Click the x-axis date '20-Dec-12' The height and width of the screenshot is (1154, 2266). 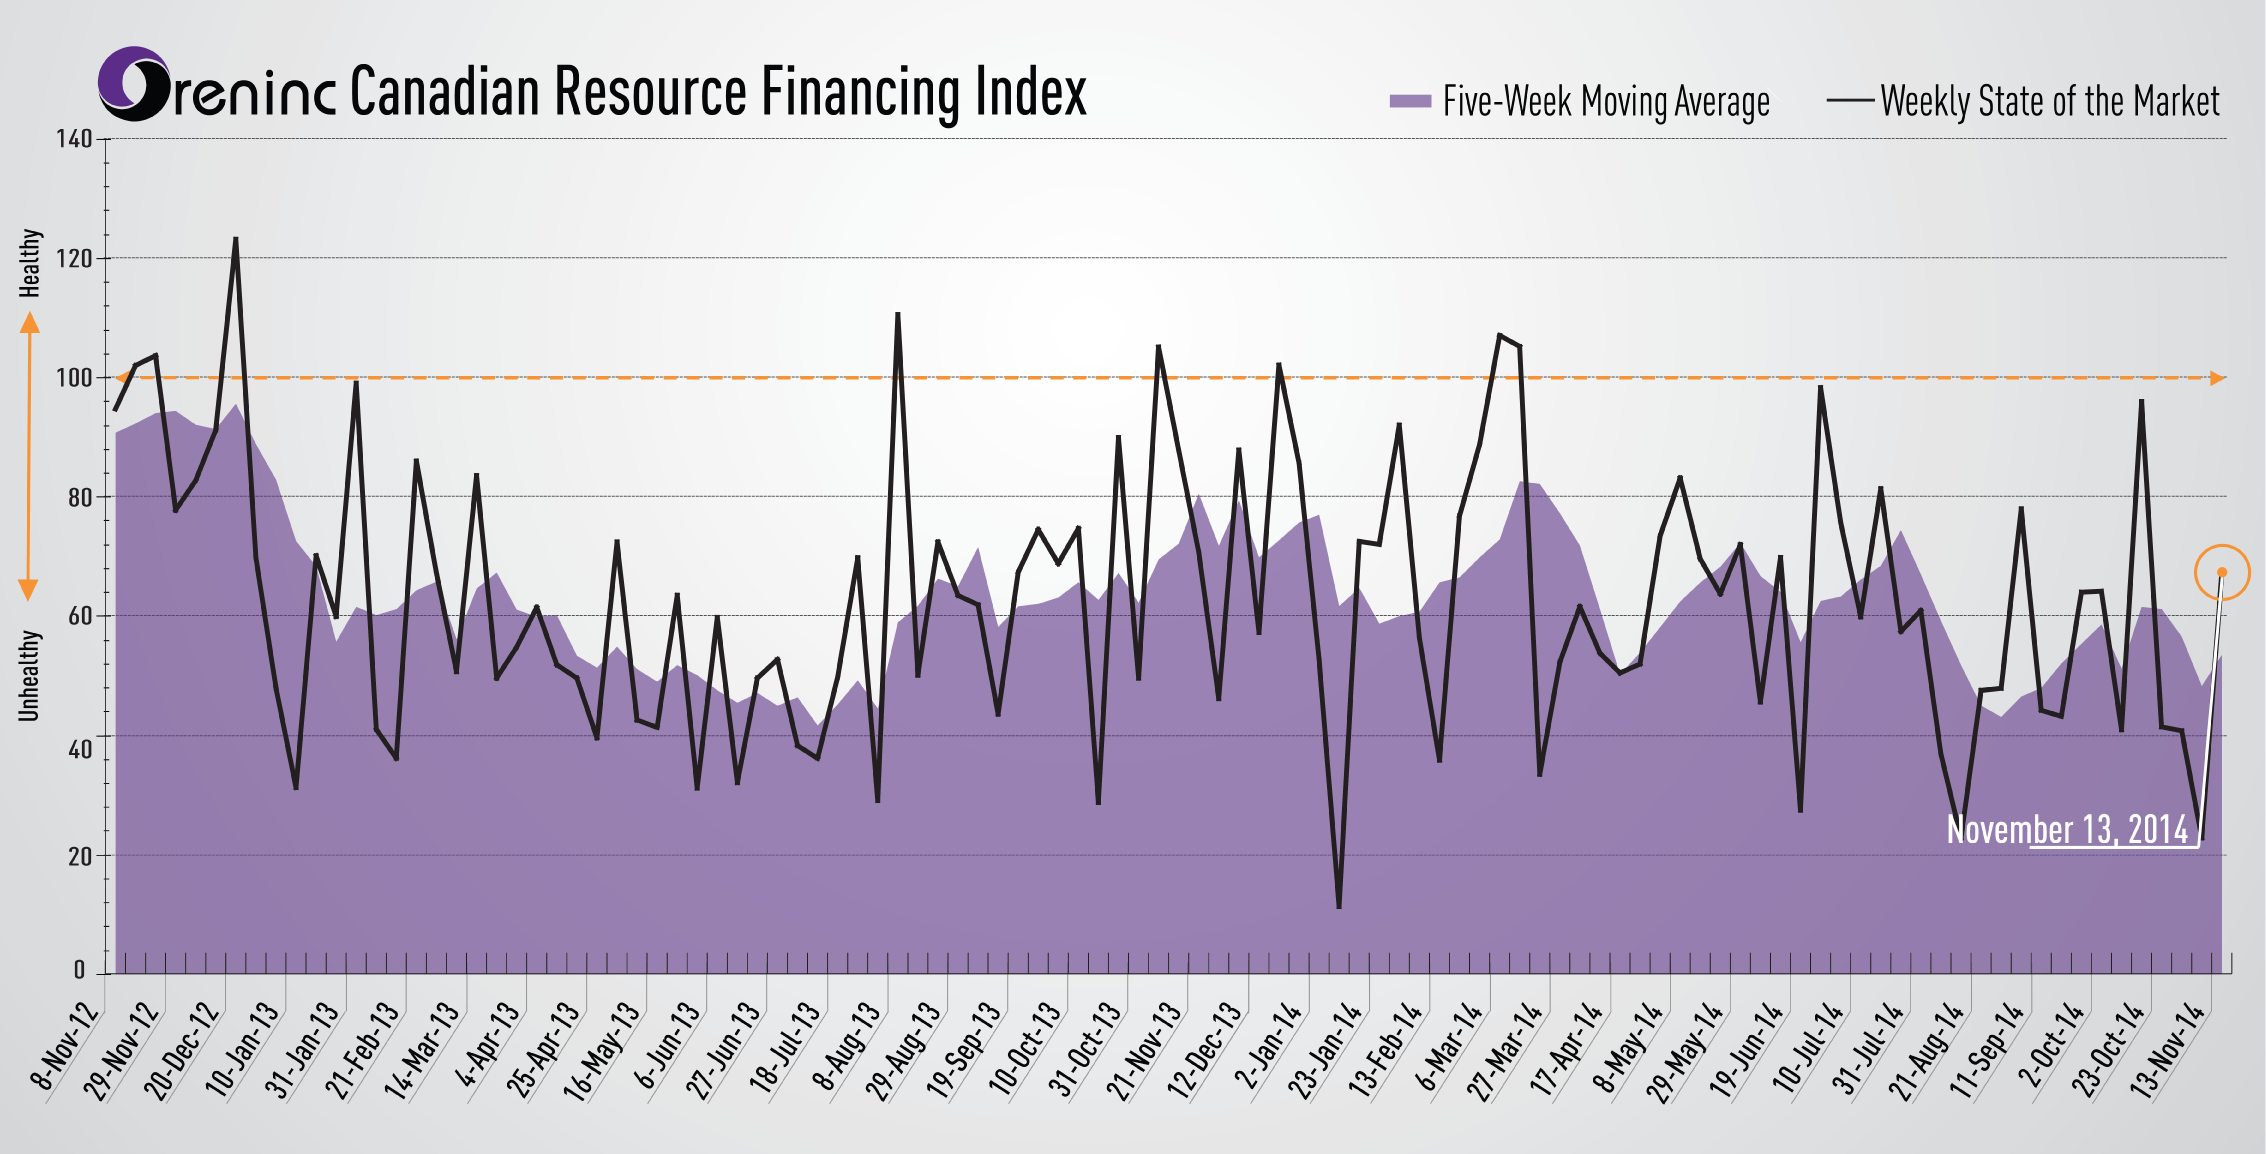(182, 1050)
